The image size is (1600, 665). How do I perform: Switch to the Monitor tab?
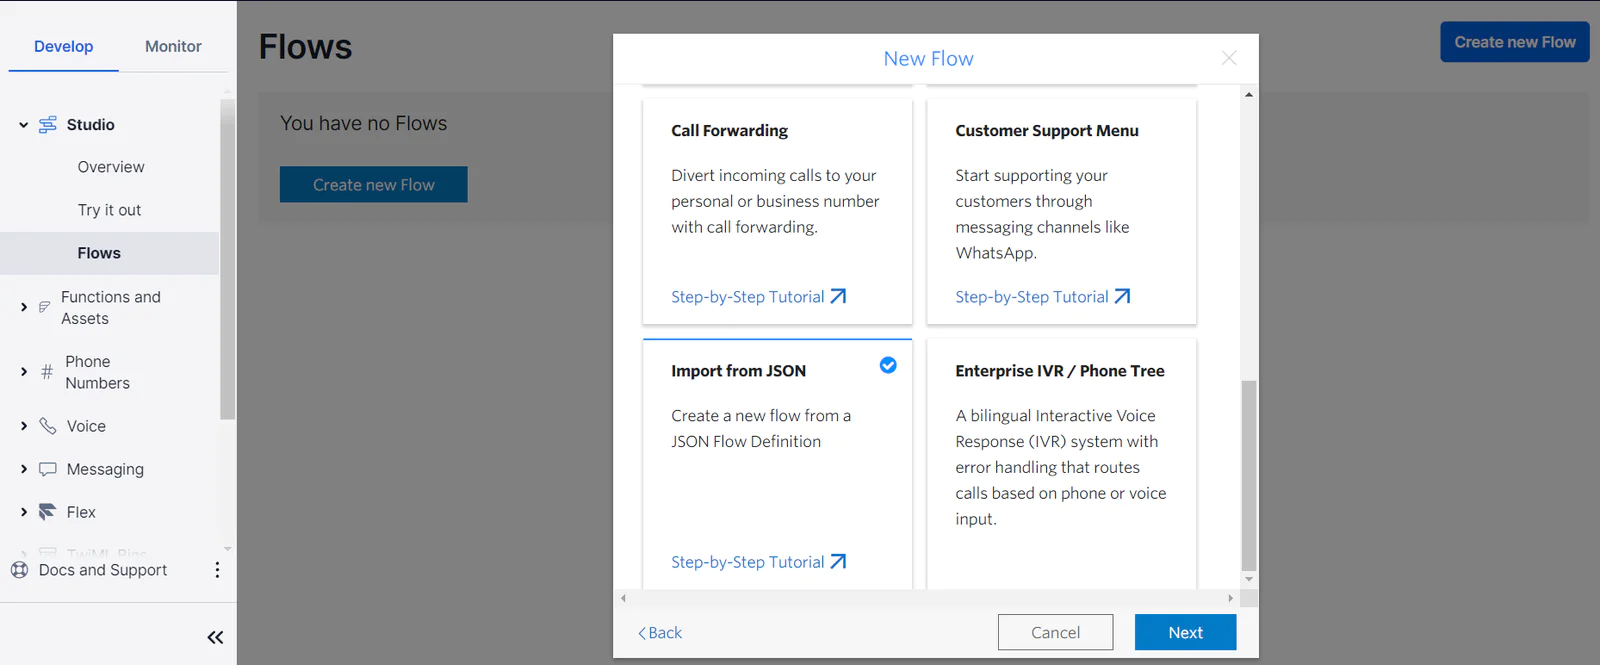point(173,46)
